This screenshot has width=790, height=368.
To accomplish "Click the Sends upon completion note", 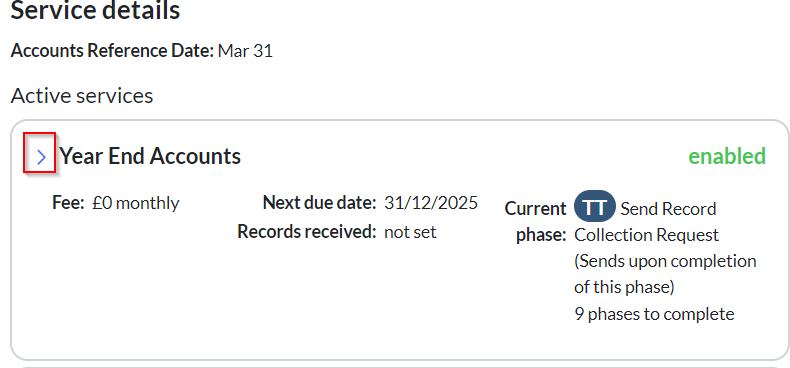I will pyautogui.click(x=665, y=274).
